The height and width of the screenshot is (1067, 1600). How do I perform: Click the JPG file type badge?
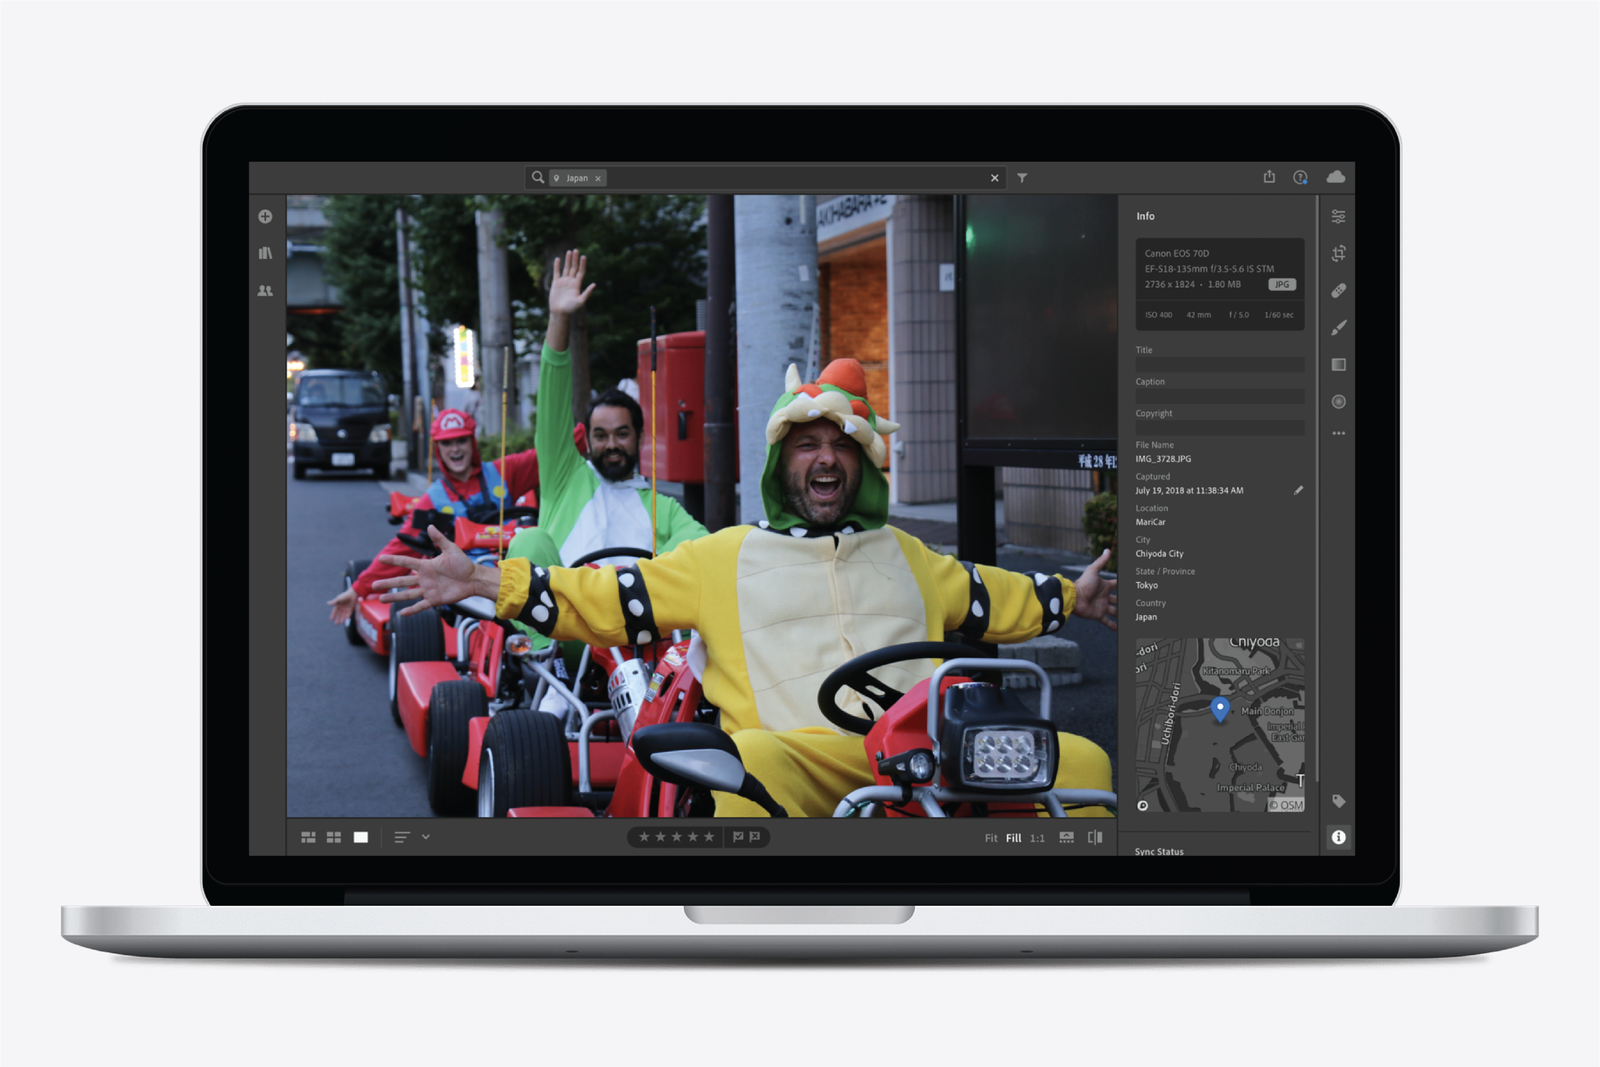[1282, 285]
